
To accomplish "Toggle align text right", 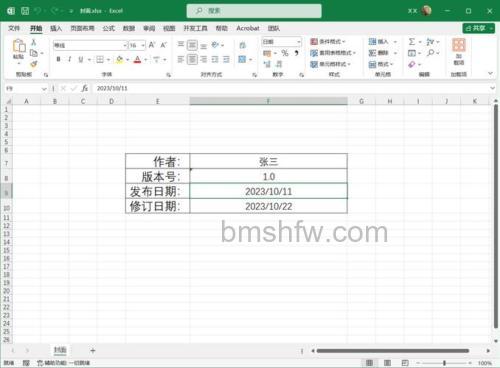I will [x=203, y=60].
